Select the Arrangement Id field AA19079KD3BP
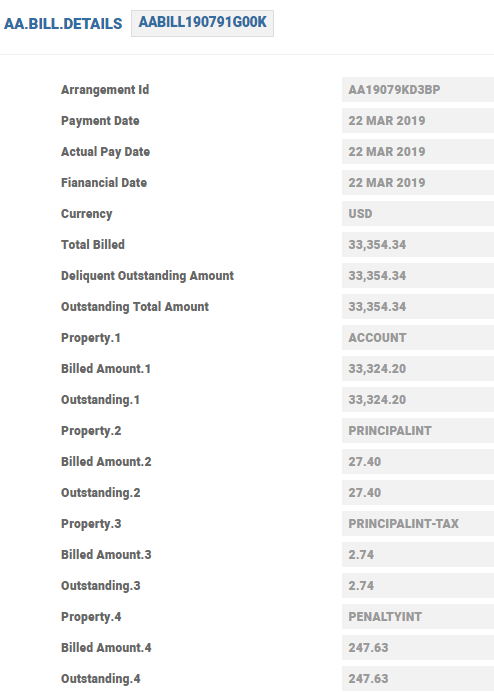Image resolution: width=494 pixels, height=692 pixels. [x=418, y=90]
